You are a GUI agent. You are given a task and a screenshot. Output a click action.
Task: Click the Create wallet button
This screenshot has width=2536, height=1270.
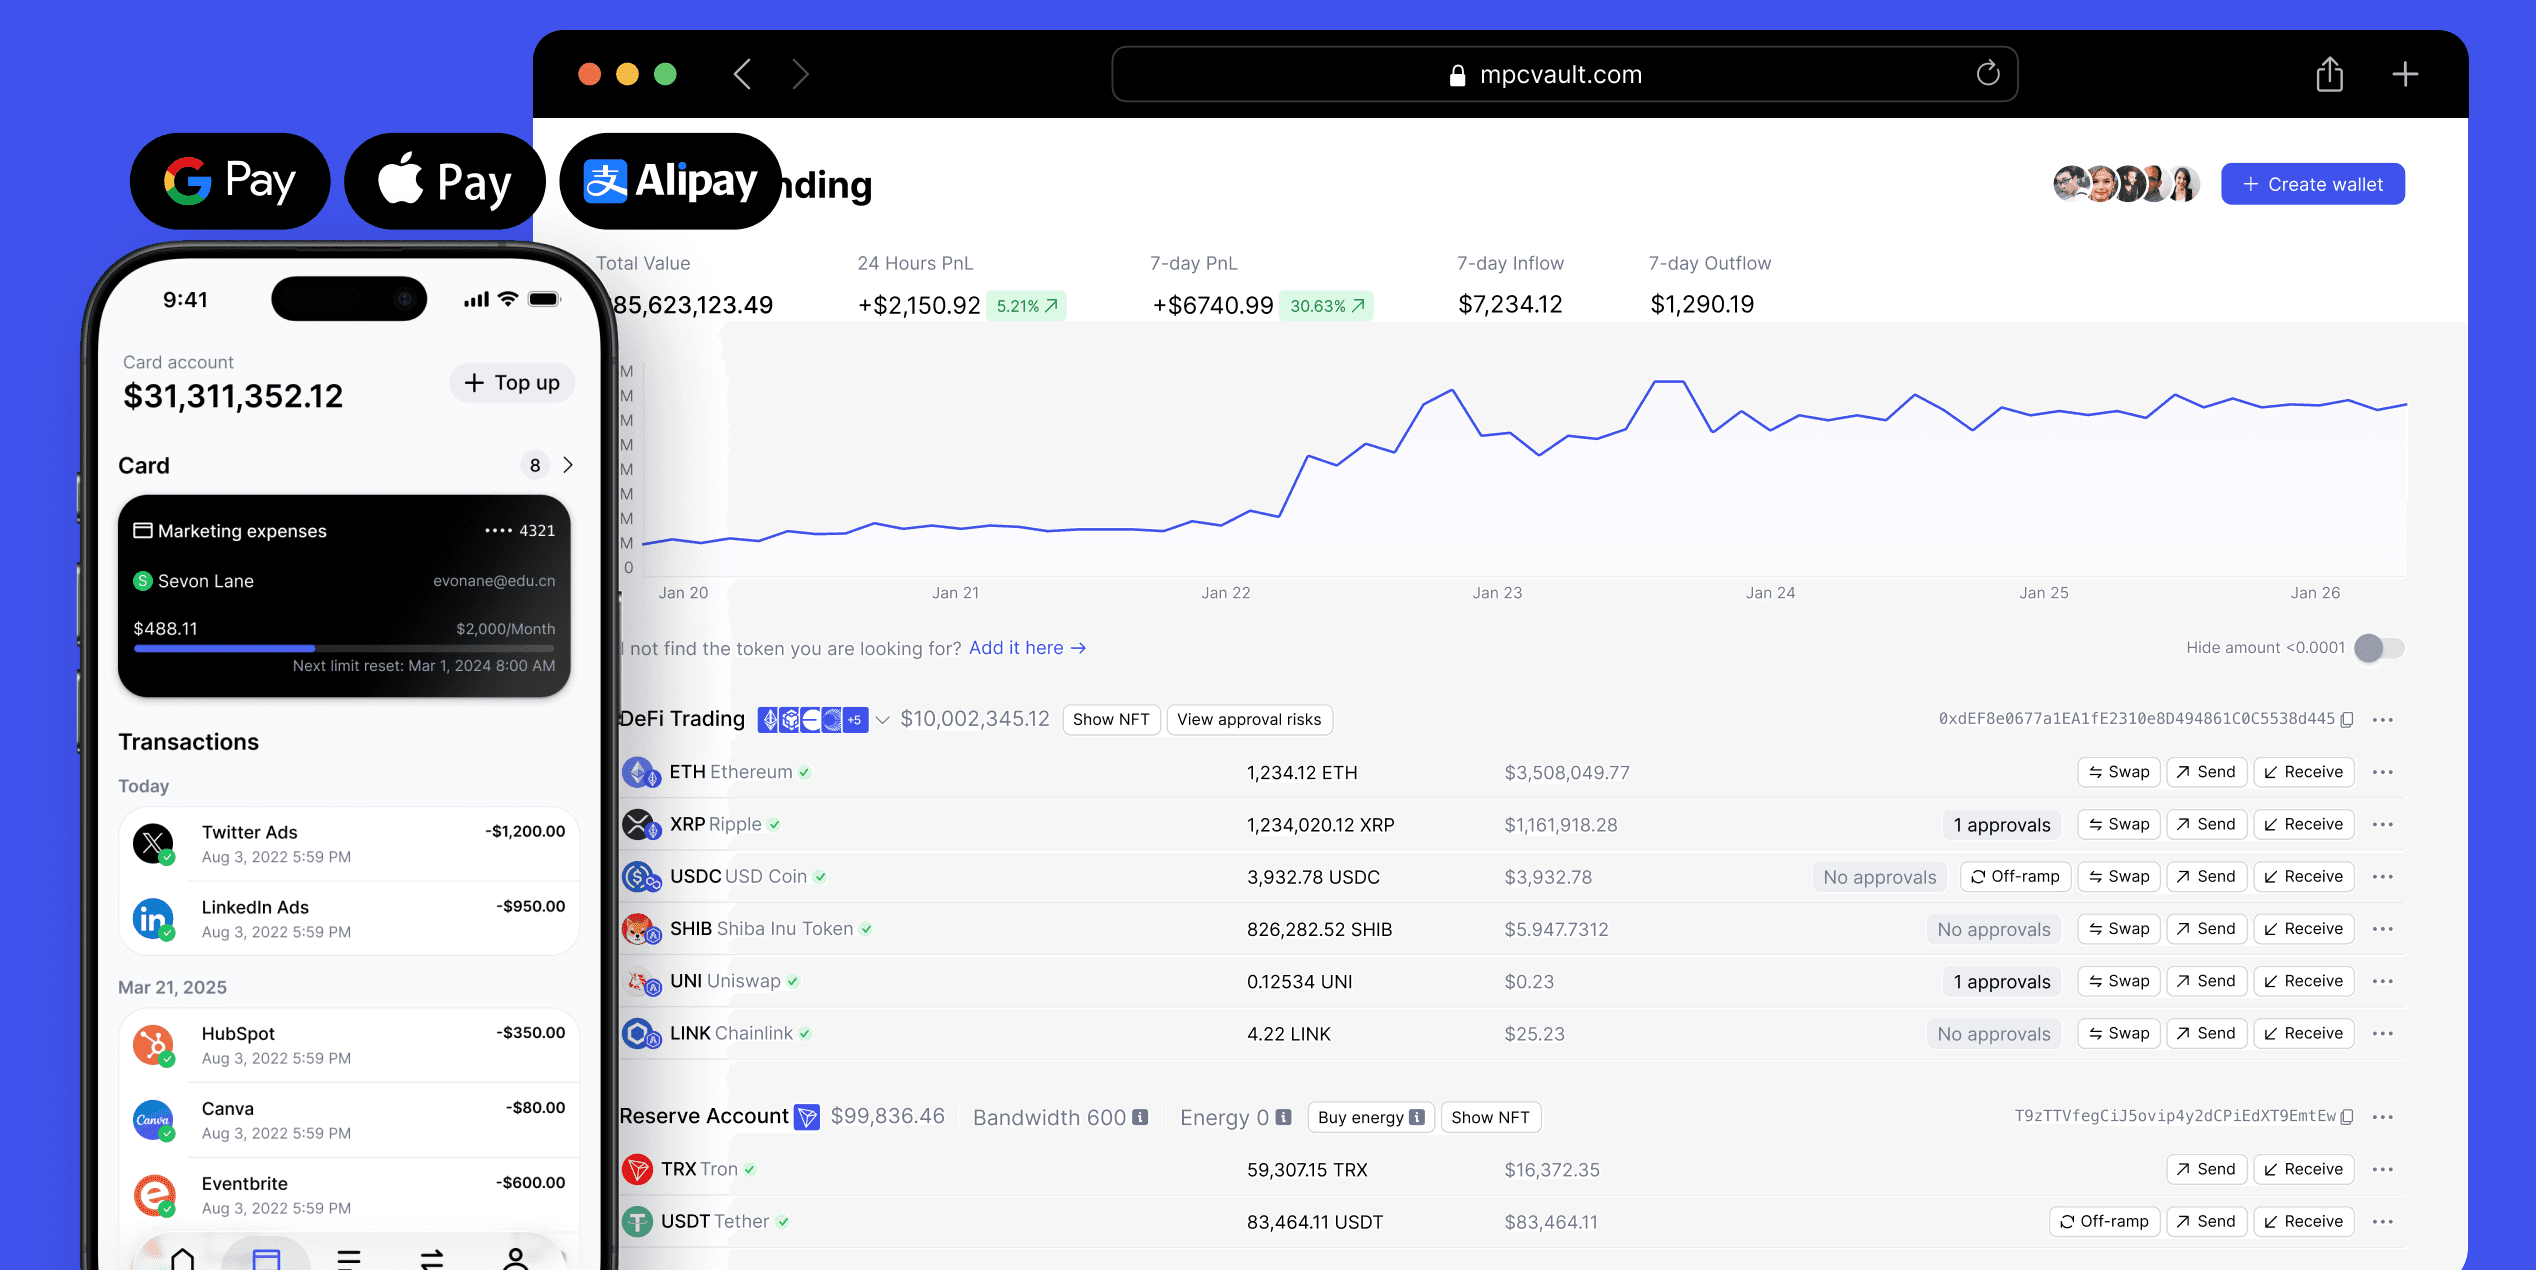tap(2312, 184)
